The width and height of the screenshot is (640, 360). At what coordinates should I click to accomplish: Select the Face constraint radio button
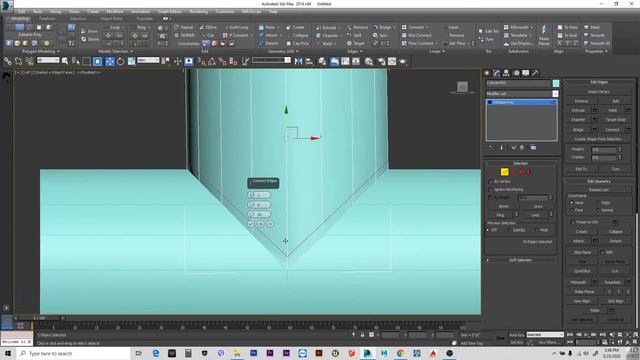[x=571, y=210]
